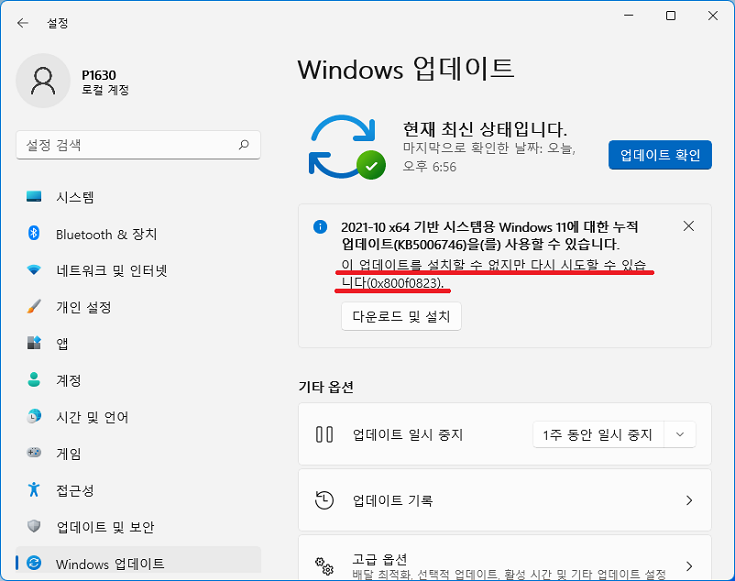735x581 pixels.
Task: Click error text containing 0x800f0823
Action: coord(494,274)
